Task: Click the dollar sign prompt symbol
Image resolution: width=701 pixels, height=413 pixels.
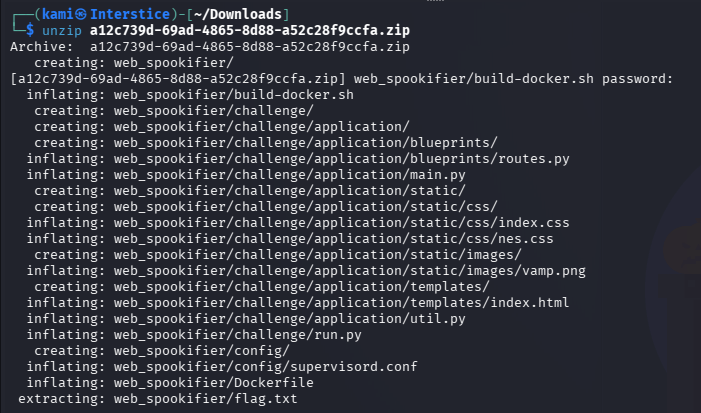Action: click(30, 30)
